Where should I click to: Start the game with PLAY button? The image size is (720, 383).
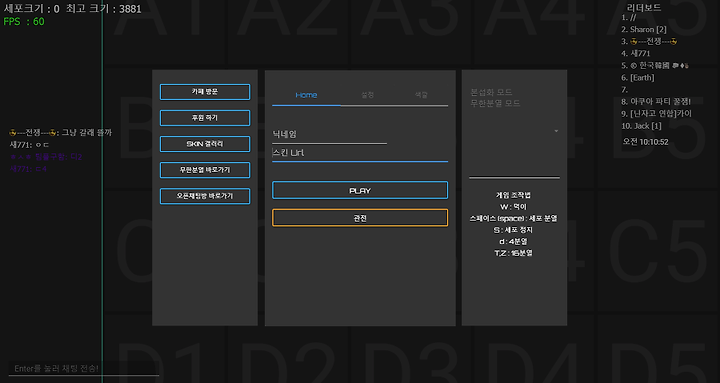point(360,190)
